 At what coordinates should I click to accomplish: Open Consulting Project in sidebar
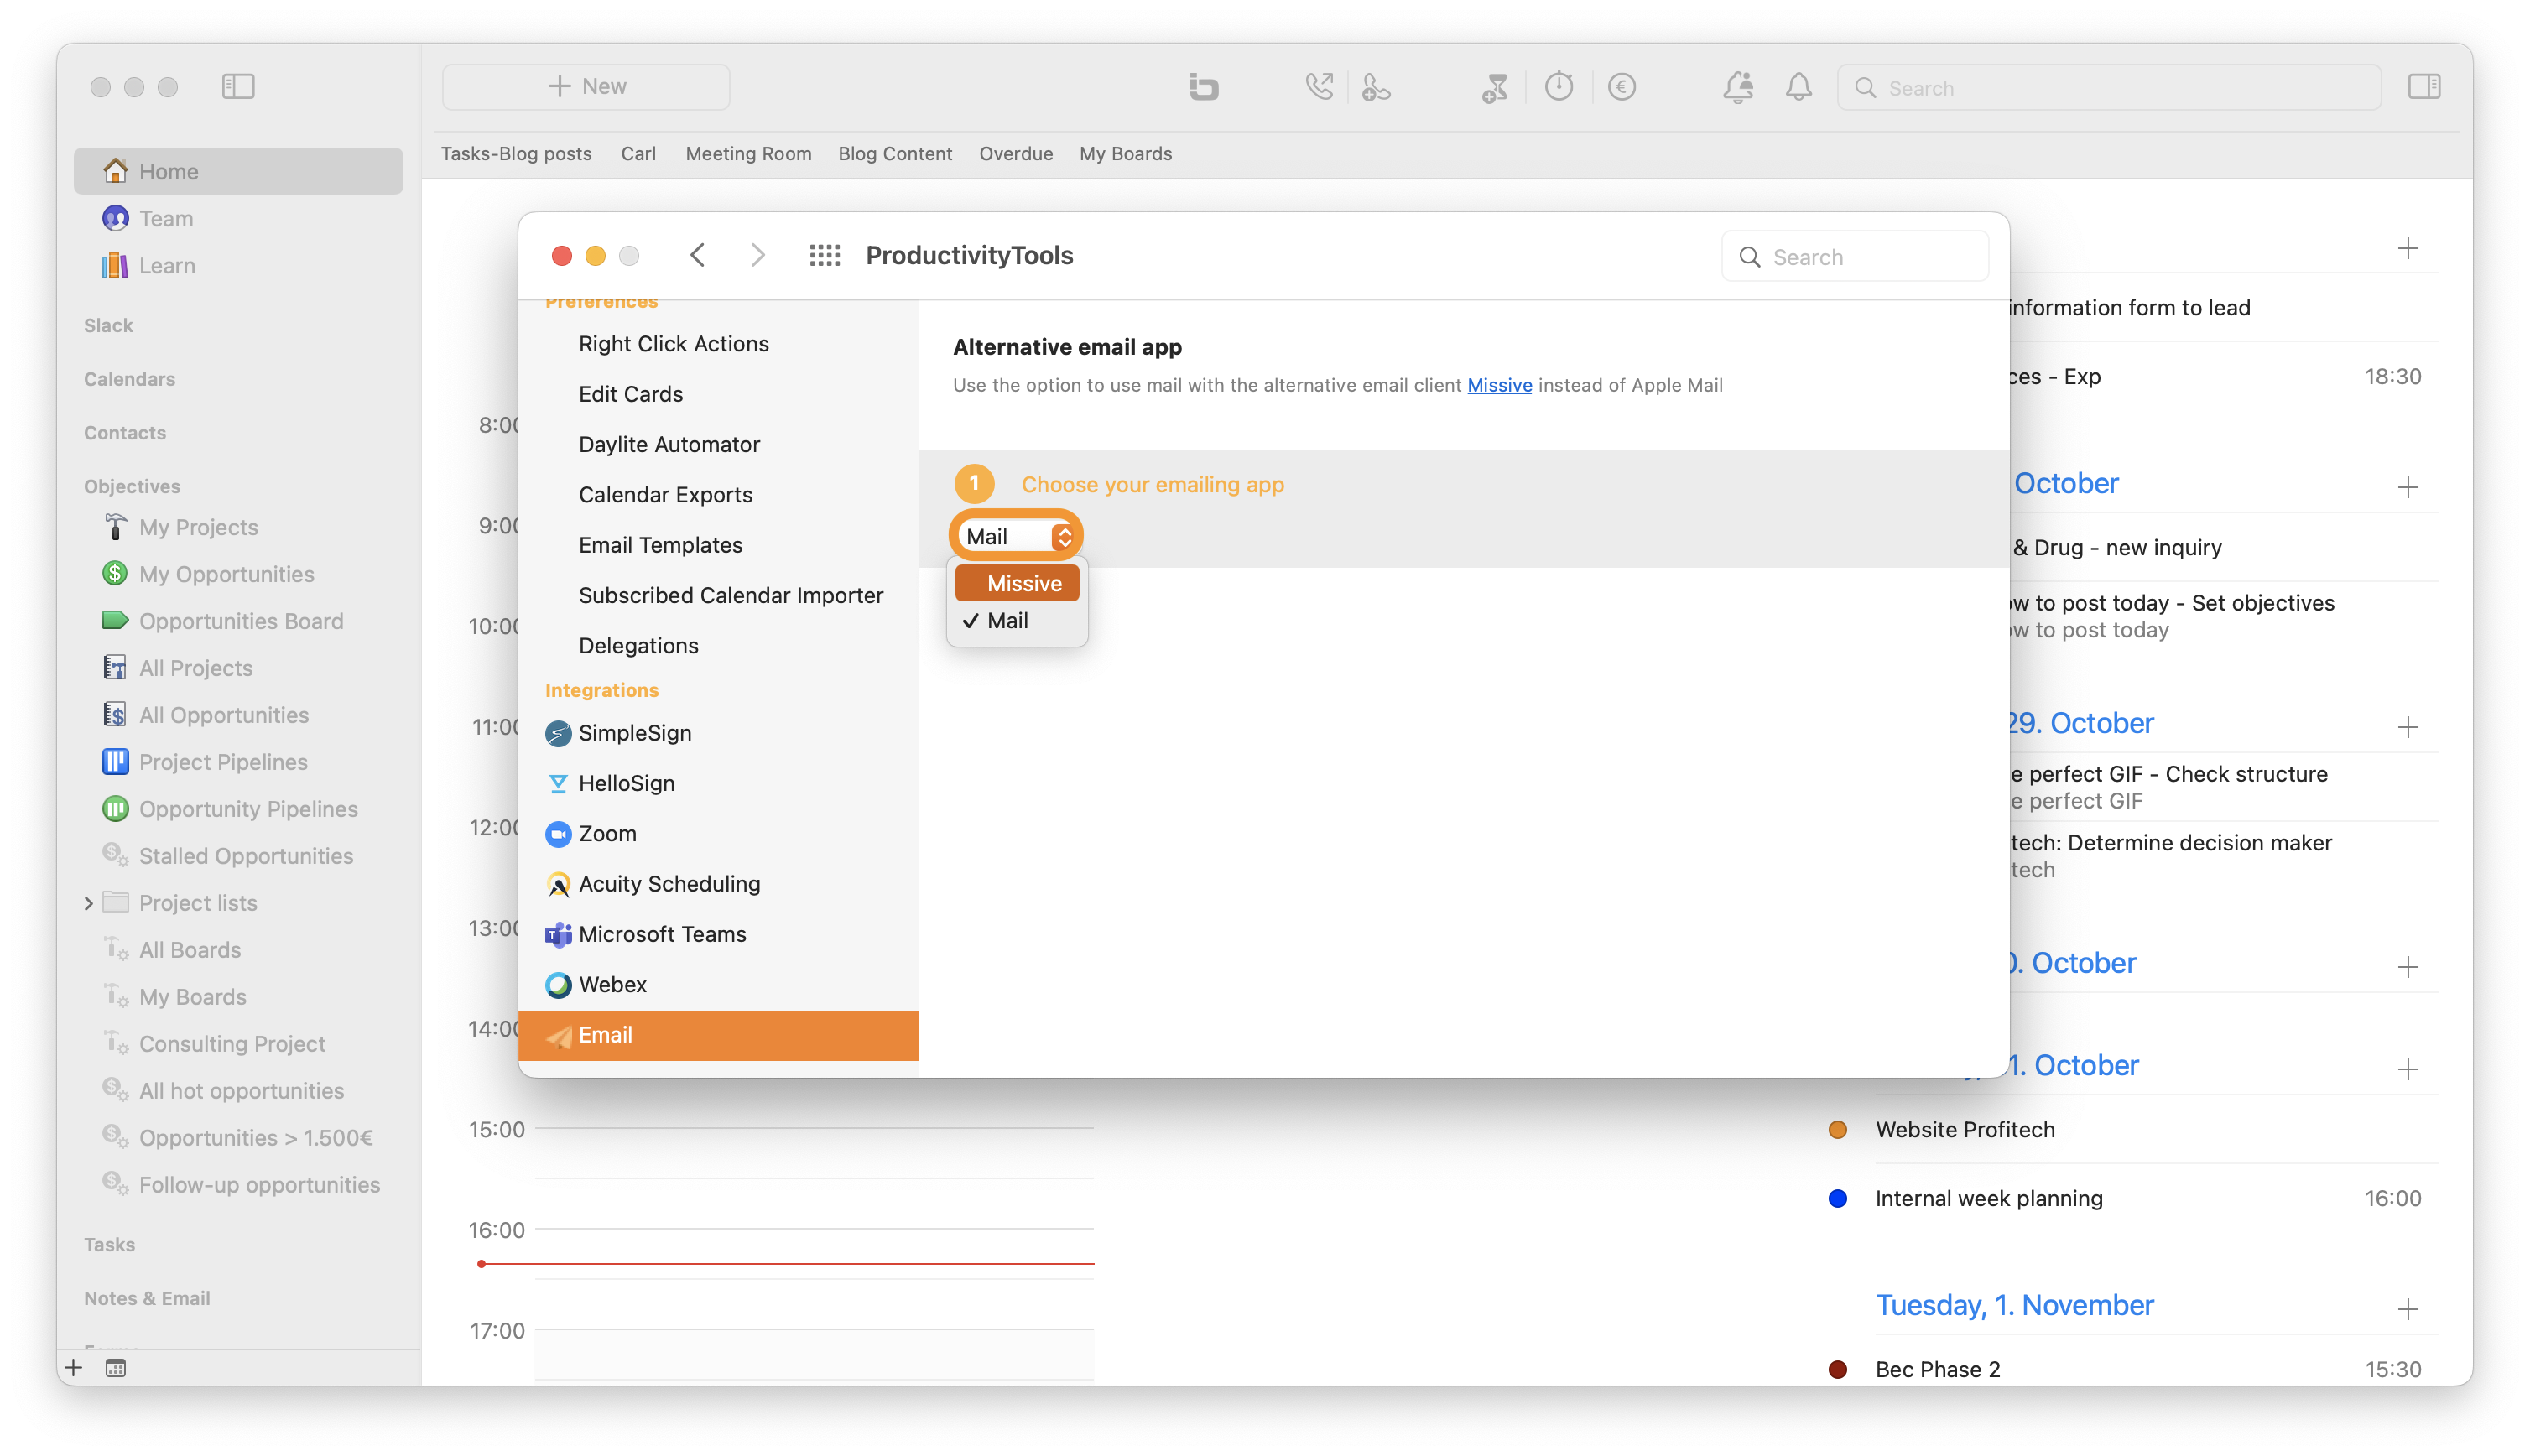tap(238, 1044)
